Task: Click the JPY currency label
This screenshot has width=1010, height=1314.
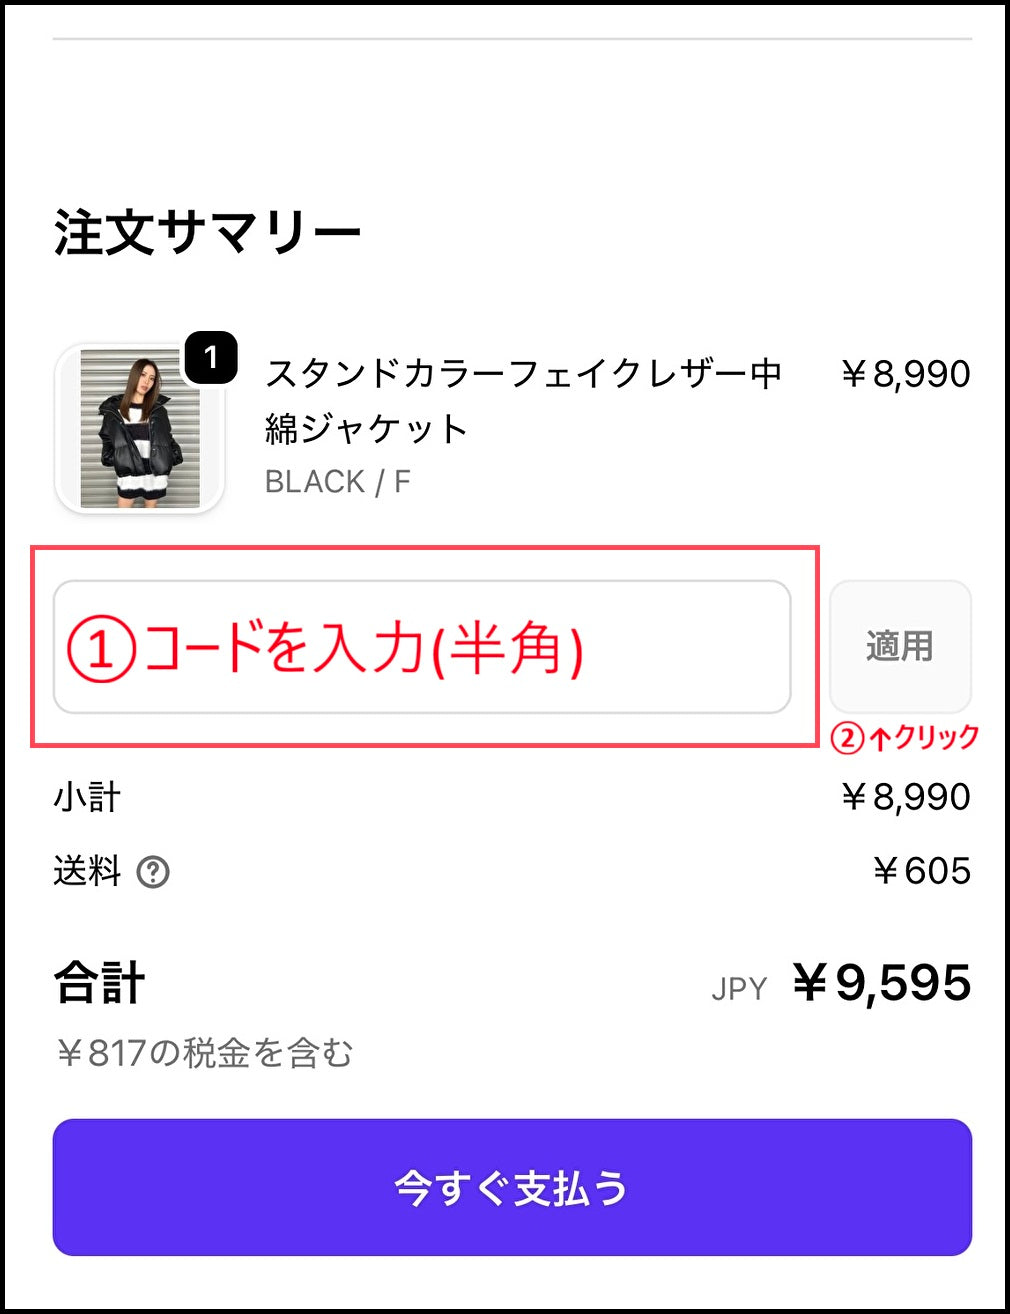Action: (x=739, y=988)
